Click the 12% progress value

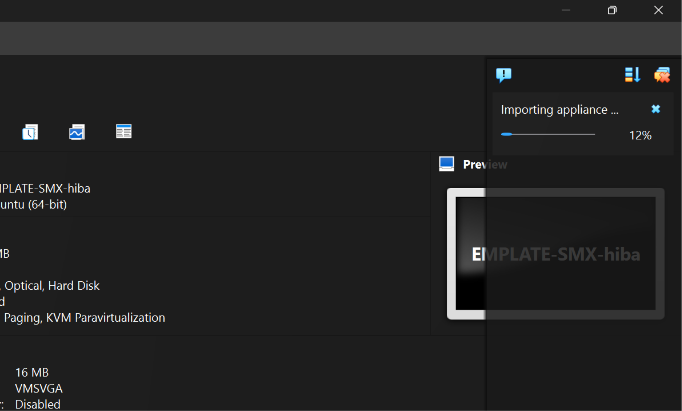click(x=640, y=136)
